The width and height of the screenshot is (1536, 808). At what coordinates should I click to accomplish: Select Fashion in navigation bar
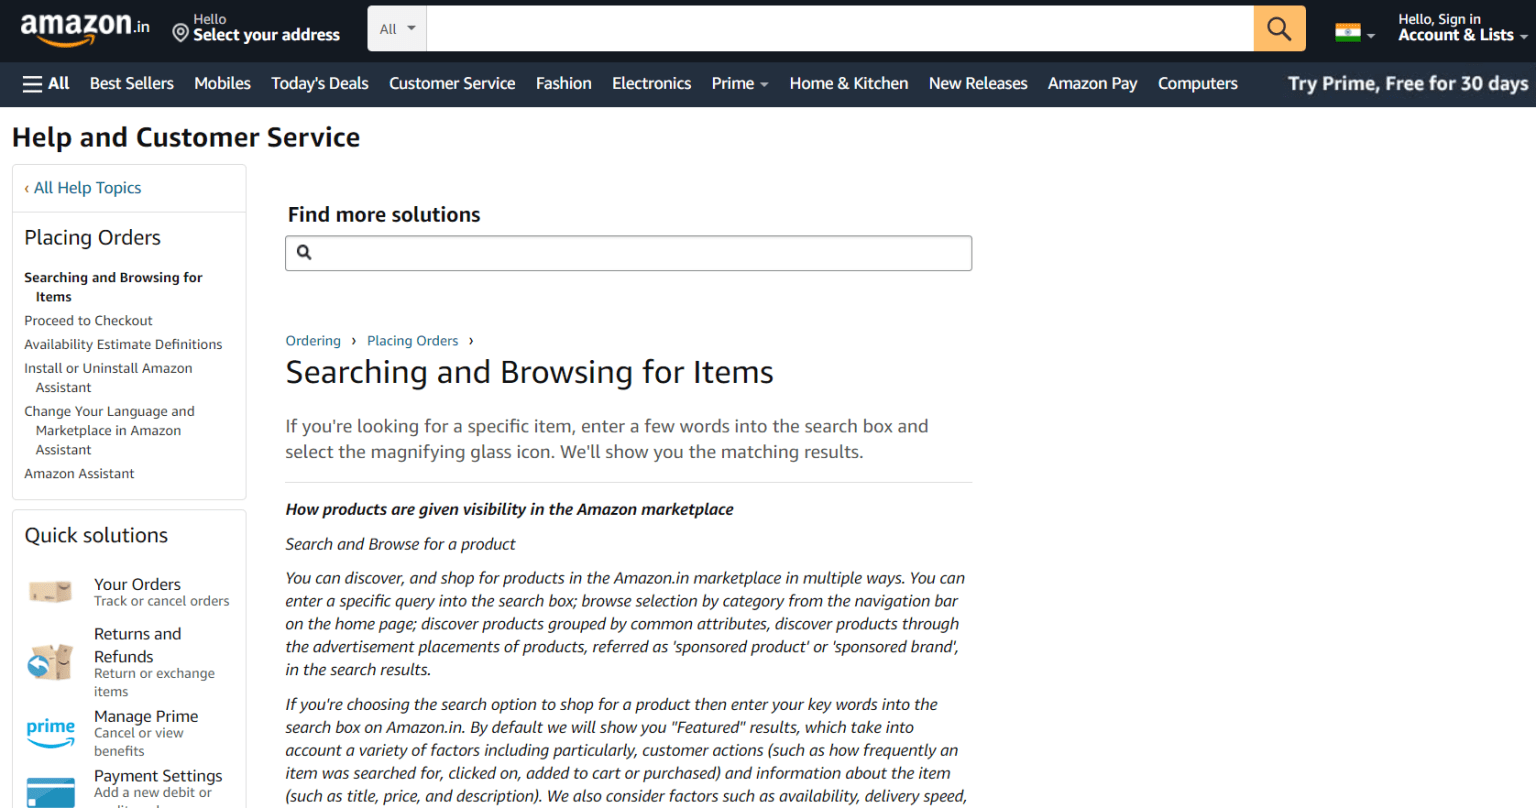[564, 84]
